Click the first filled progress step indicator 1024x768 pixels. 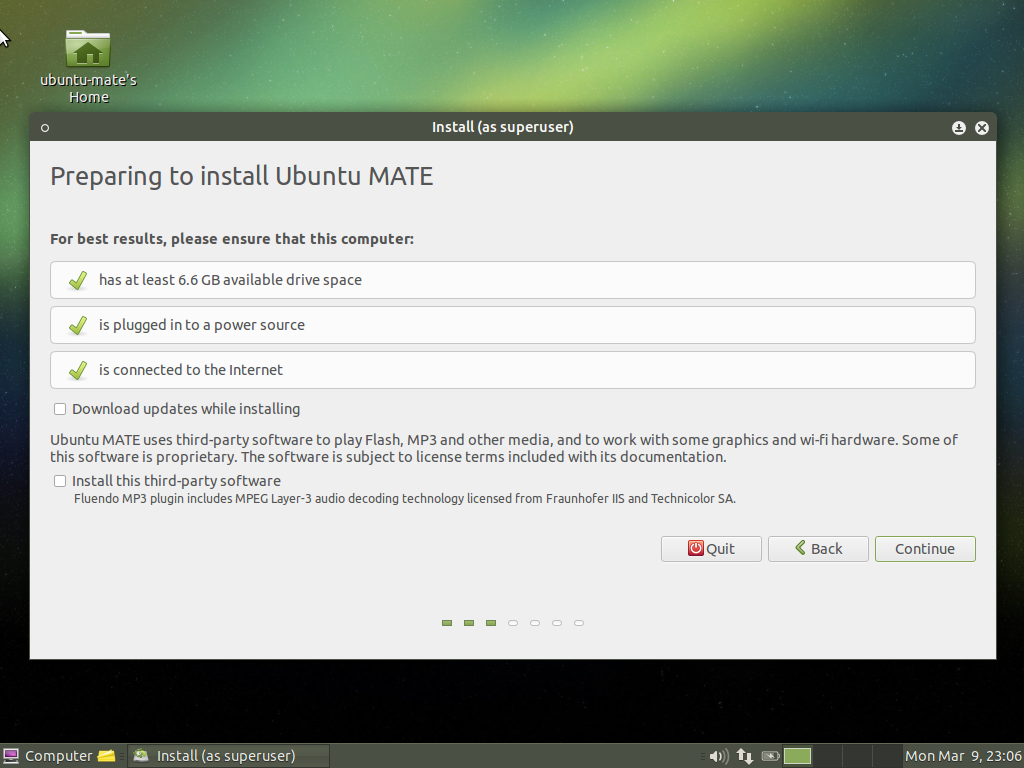(x=447, y=623)
